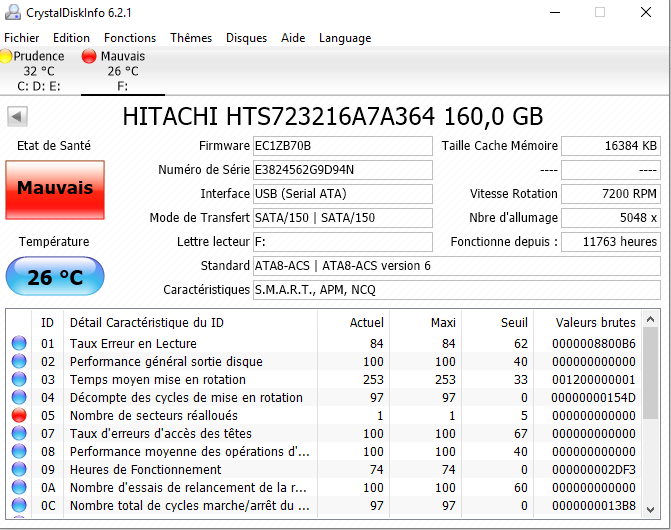Open the Disques menu
The height and width of the screenshot is (530, 671).
[x=246, y=38]
